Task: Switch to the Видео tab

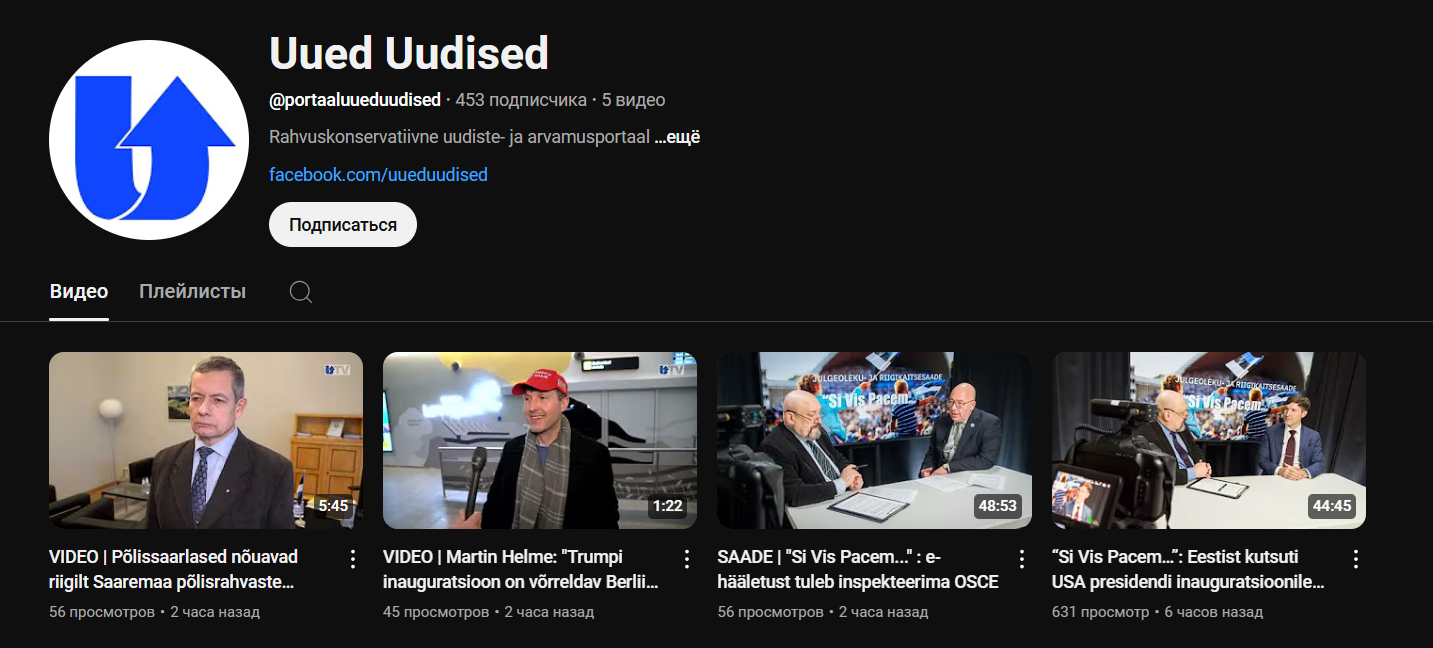Action: click(x=79, y=292)
